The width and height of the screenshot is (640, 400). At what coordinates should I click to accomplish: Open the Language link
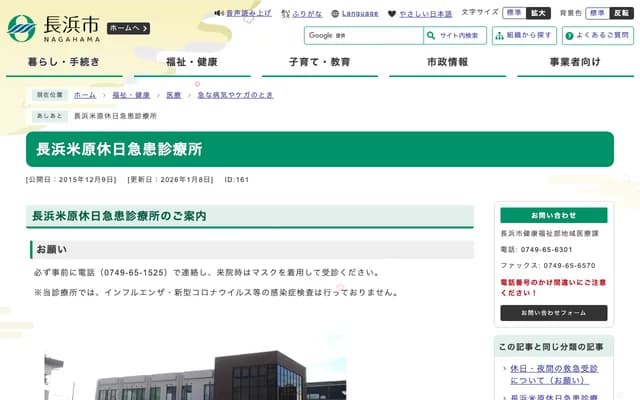coord(360,14)
